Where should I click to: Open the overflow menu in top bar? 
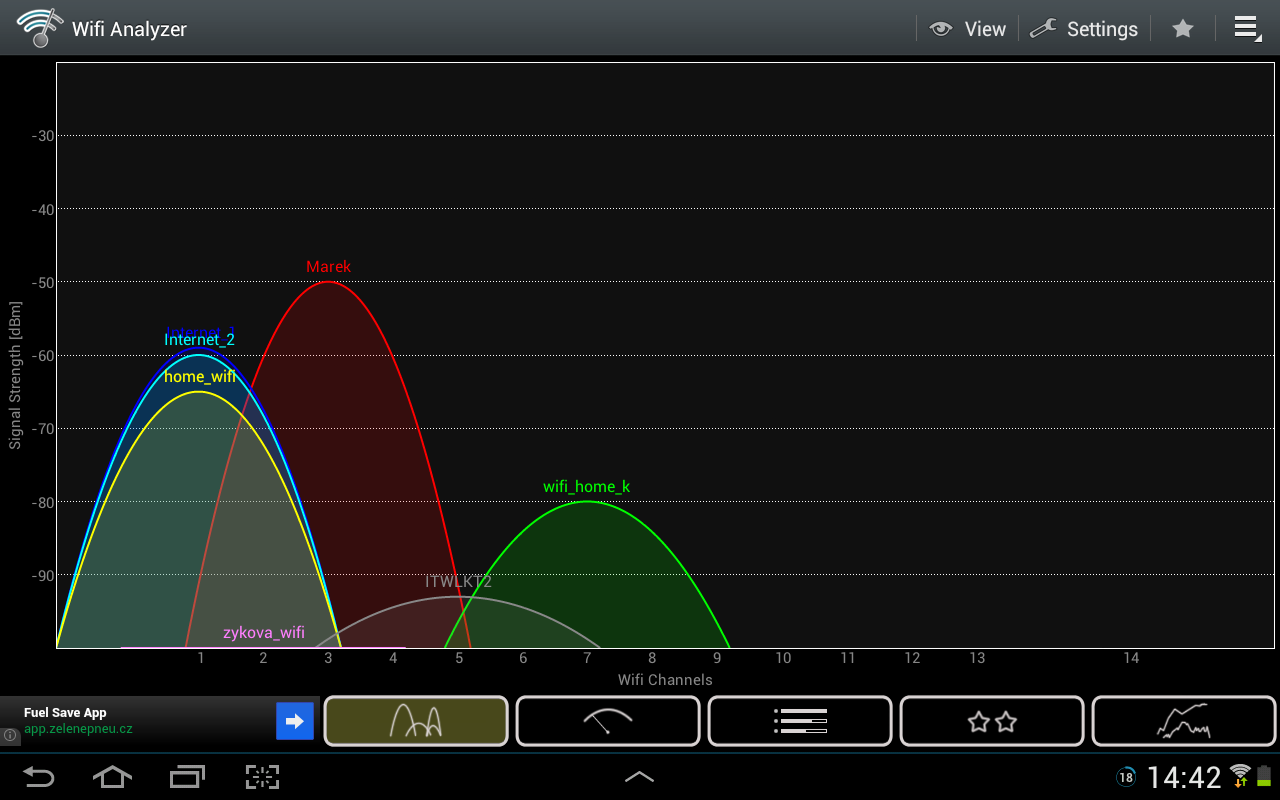click(x=1246, y=28)
